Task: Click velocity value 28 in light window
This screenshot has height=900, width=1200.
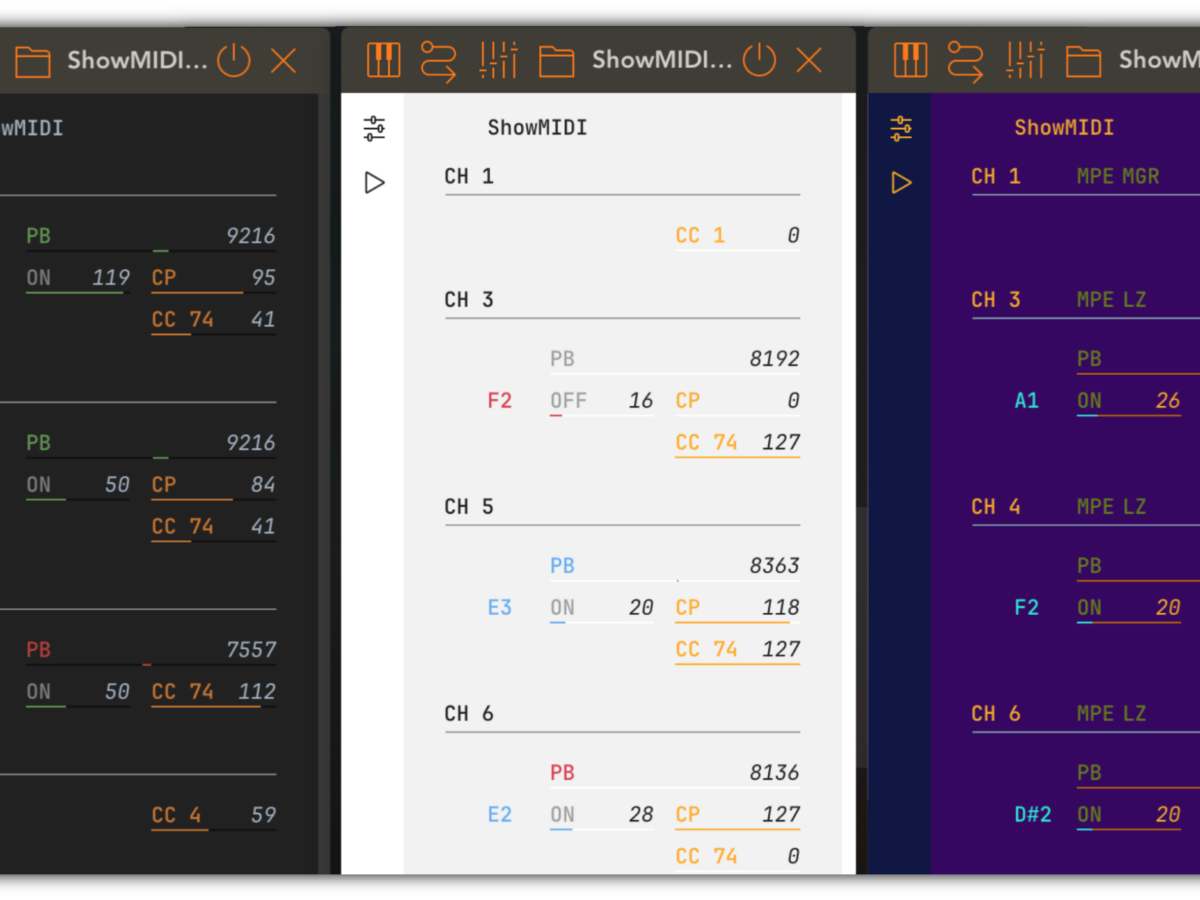Action: (x=641, y=815)
